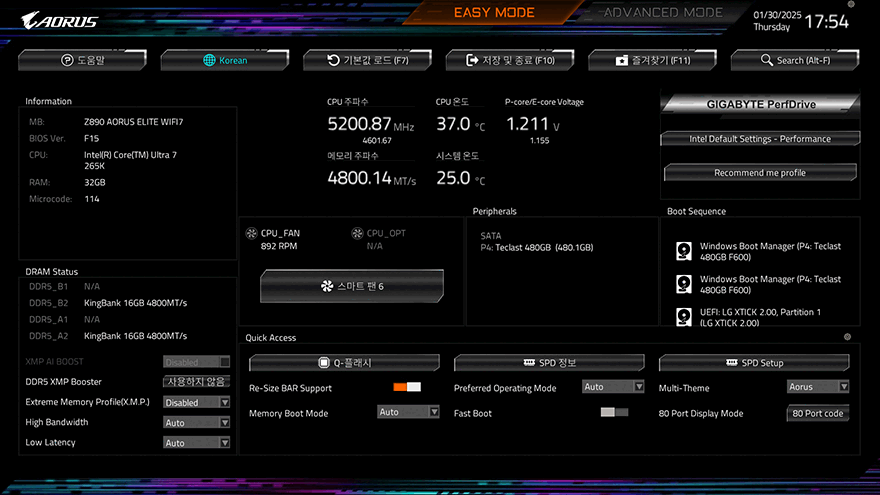Click the CPU_FAN fan icon
The height and width of the screenshot is (495, 880).
251,233
